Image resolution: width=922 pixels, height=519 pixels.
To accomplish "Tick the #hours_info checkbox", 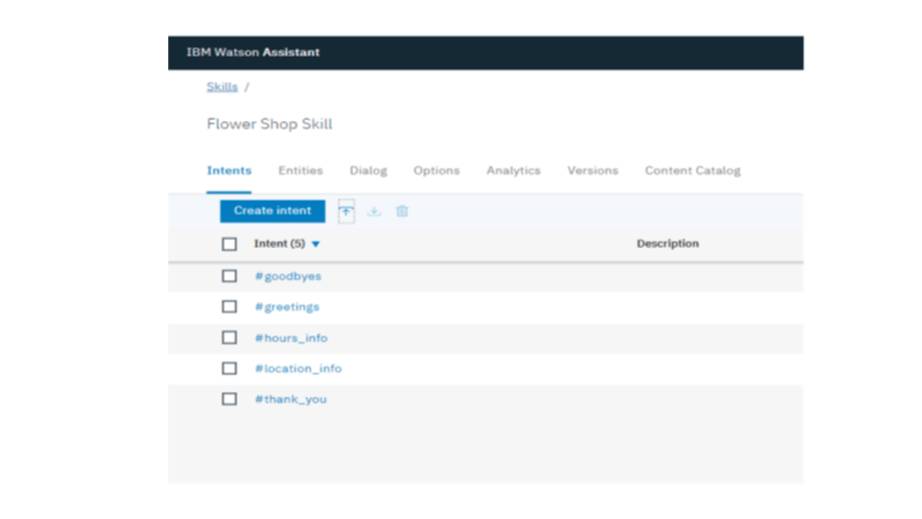I will click(x=229, y=338).
